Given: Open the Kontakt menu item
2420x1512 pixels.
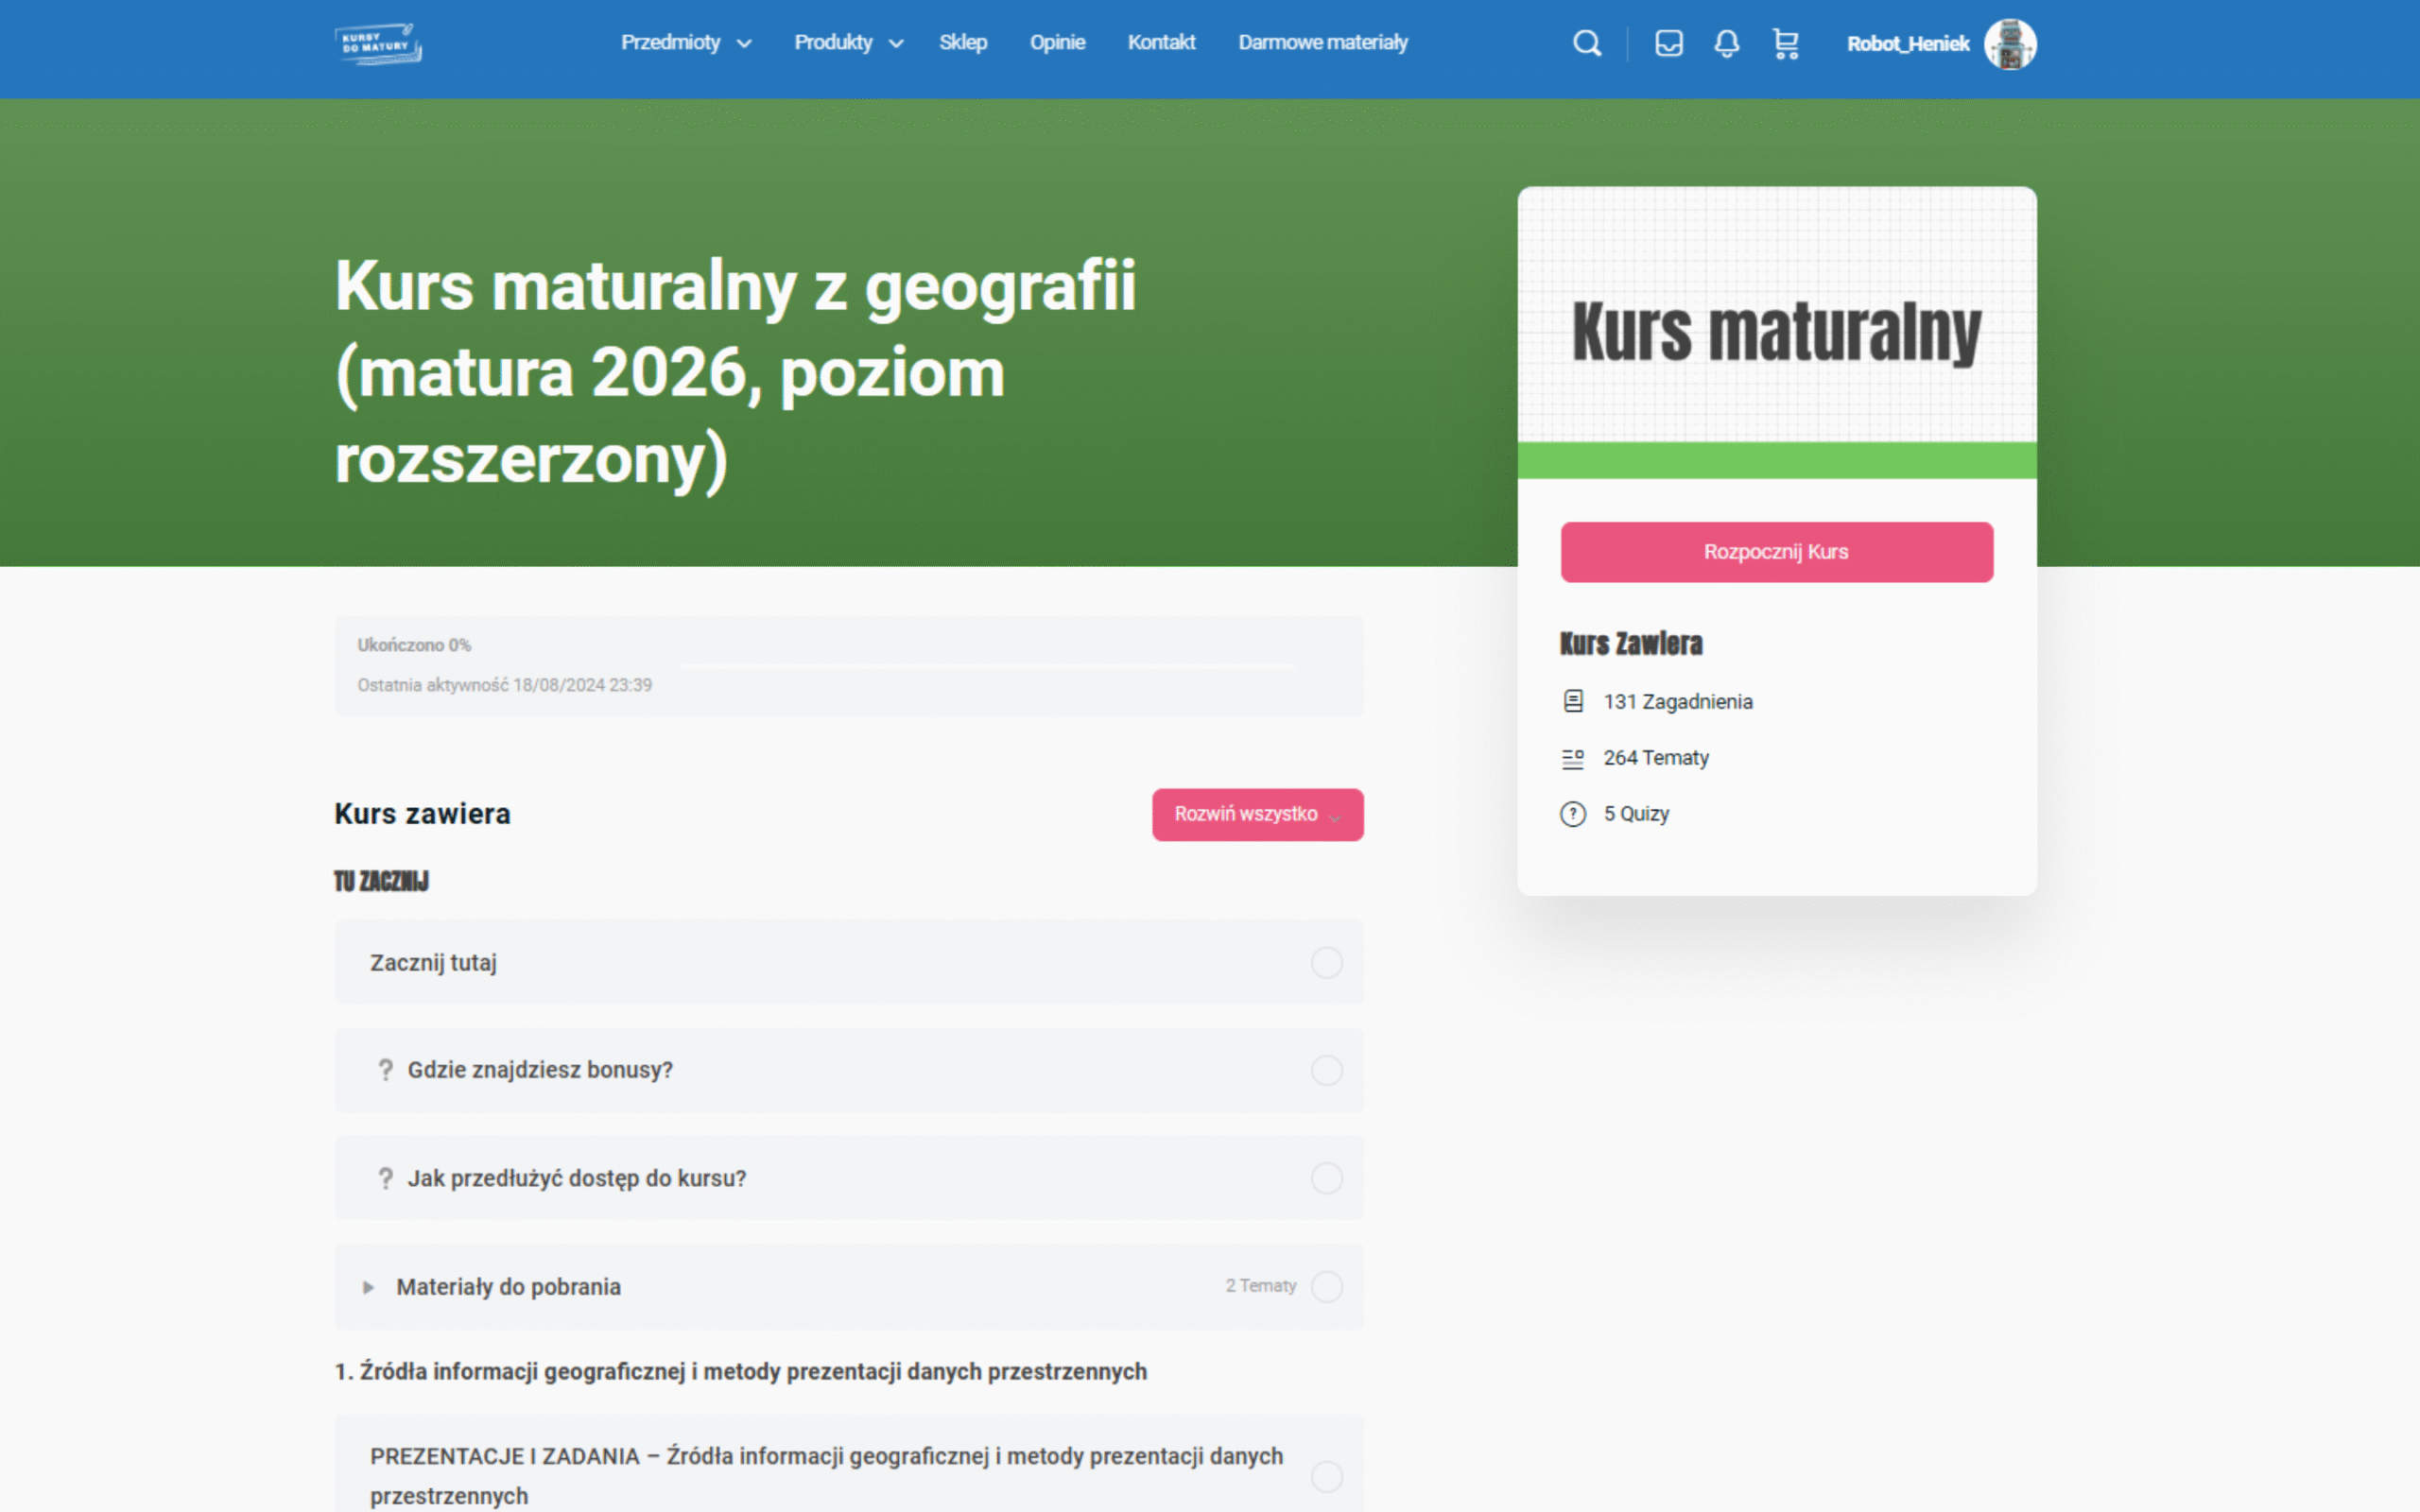Looking at the screenshot, I should tap(1161, 42).
